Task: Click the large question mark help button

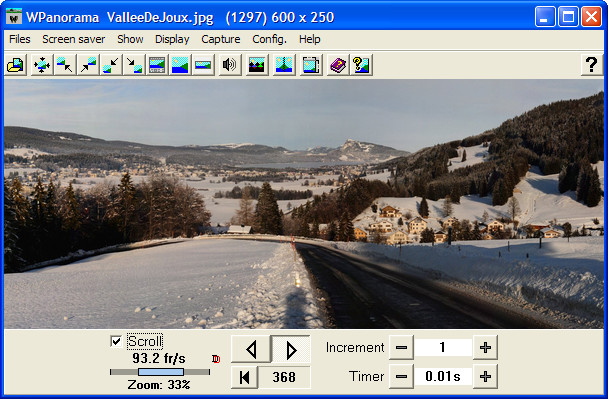Action: pyautogui.click(x=591, y=65)
